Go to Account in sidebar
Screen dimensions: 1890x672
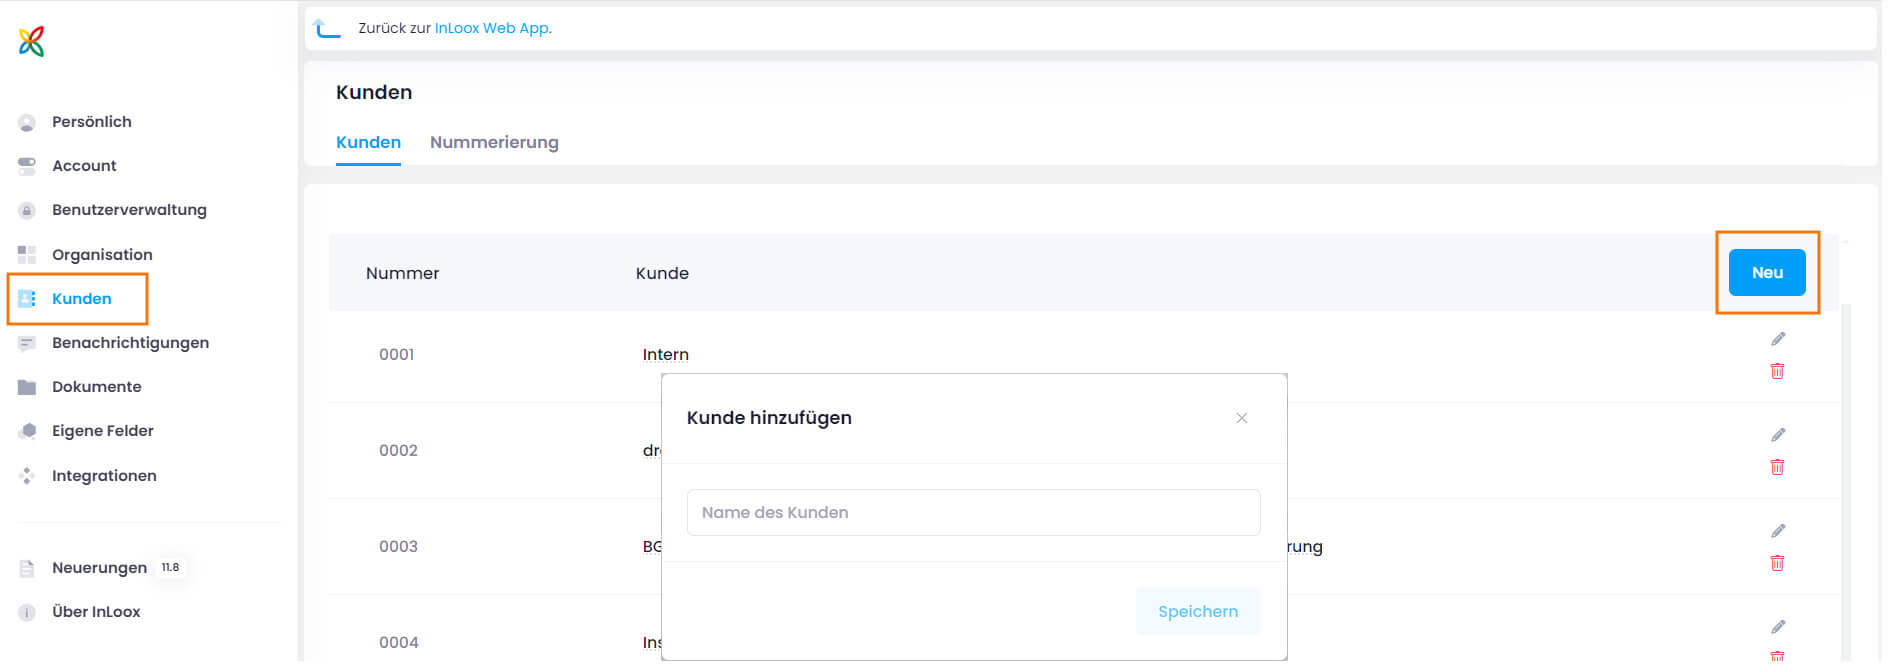tap(84, 166)
